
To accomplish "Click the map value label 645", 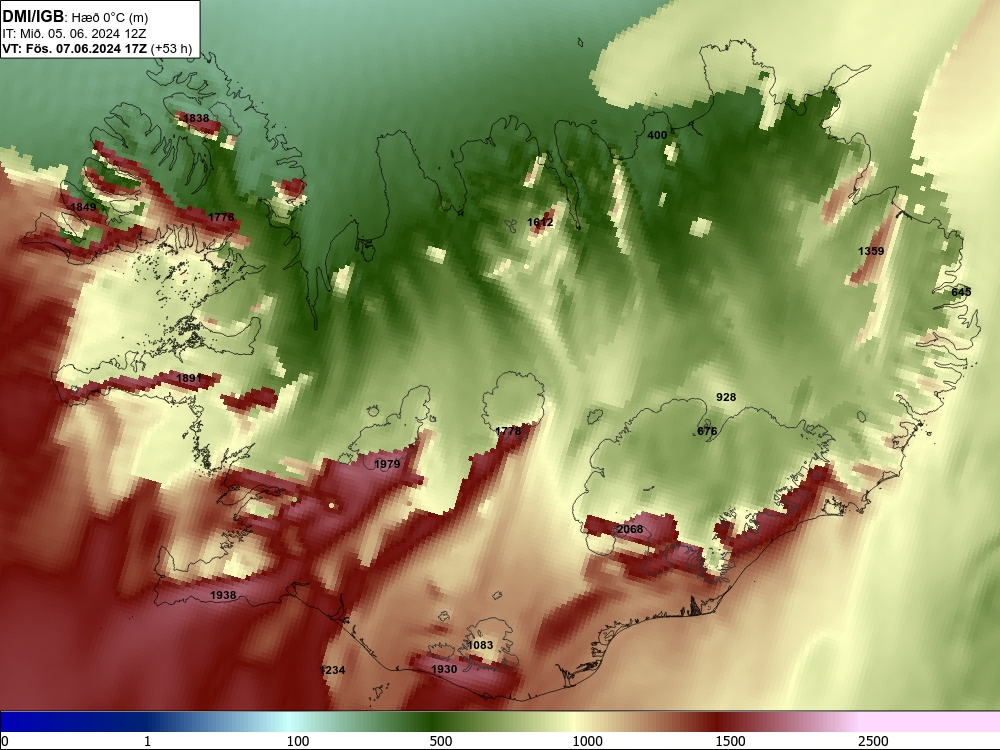I will coord(961,291).
